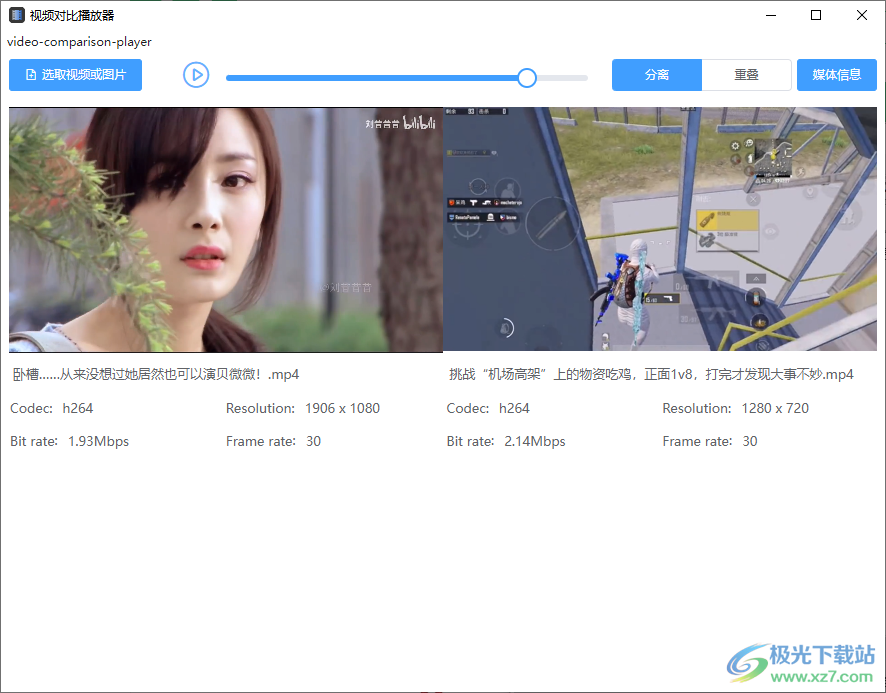Switch to 重叠 overlay view mode
Viewport: 886px width, 693px height.
746,75
